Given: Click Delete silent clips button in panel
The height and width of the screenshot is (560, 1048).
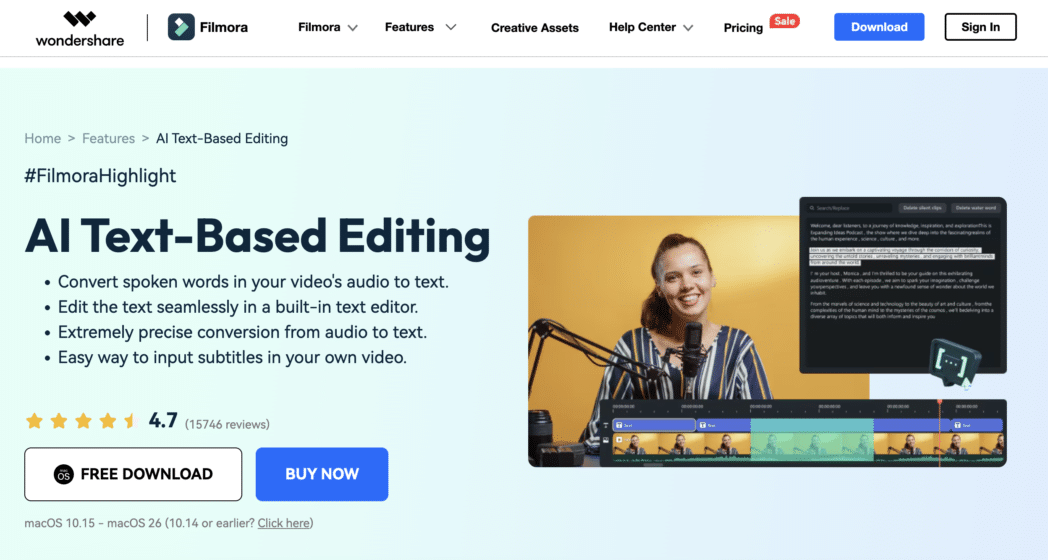Looking at the screenshot, I should (x=922, y=208).
